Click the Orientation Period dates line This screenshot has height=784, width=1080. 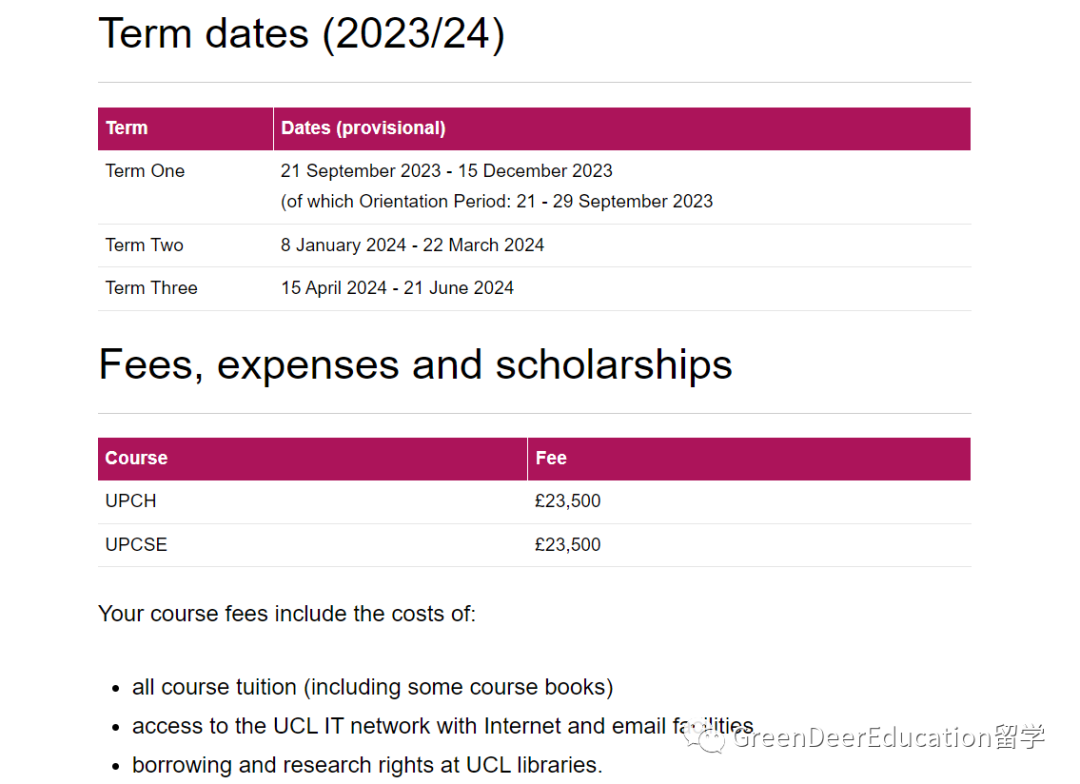coord(497,201)
